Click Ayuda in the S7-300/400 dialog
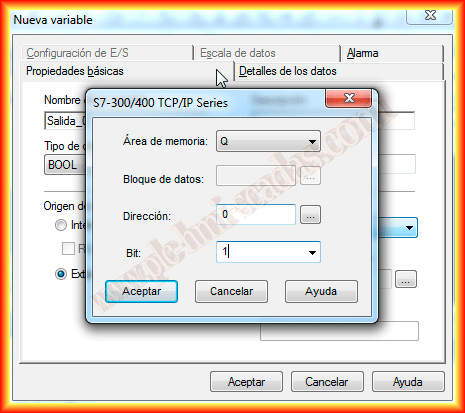This screenshot has width=465, height=413. pos(321,291)
